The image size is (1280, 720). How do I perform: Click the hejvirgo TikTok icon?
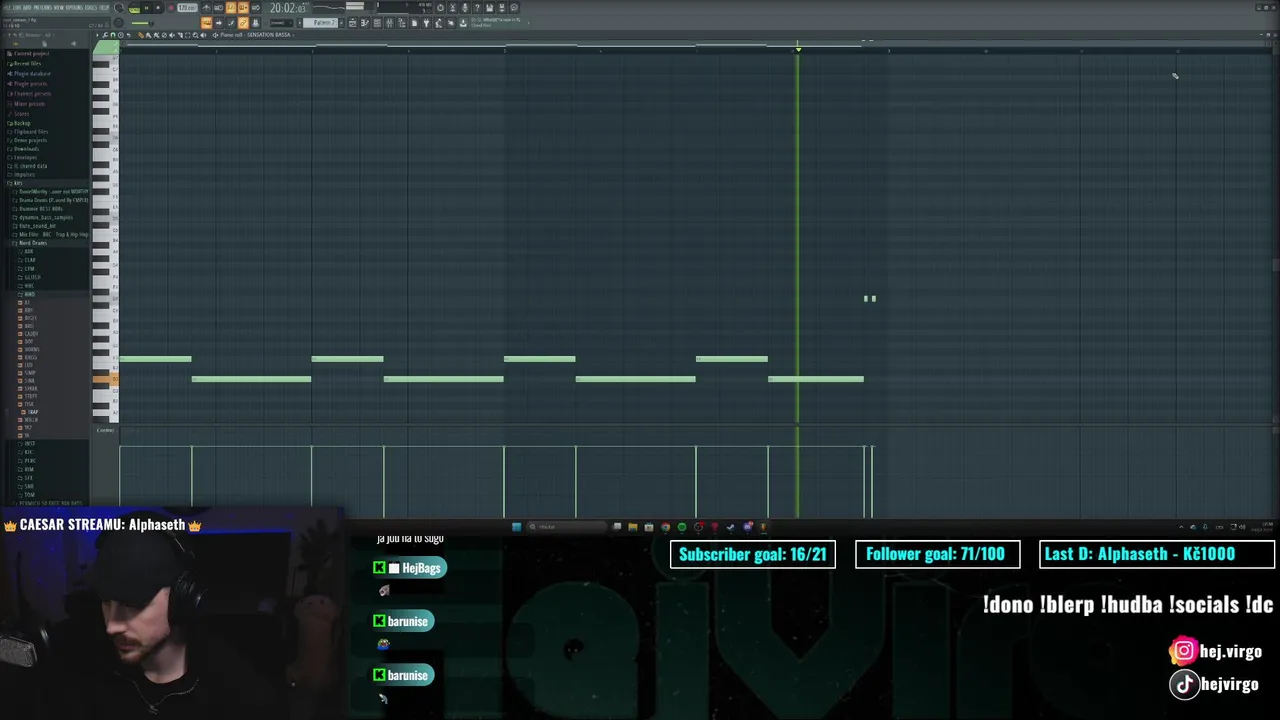tap(1183, 684)
